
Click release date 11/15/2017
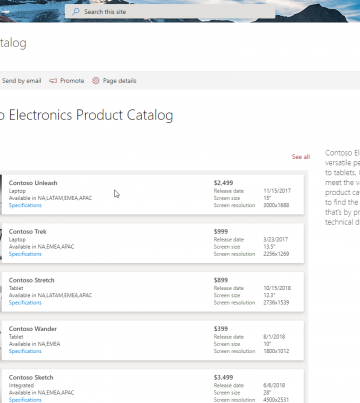(277, 191)
